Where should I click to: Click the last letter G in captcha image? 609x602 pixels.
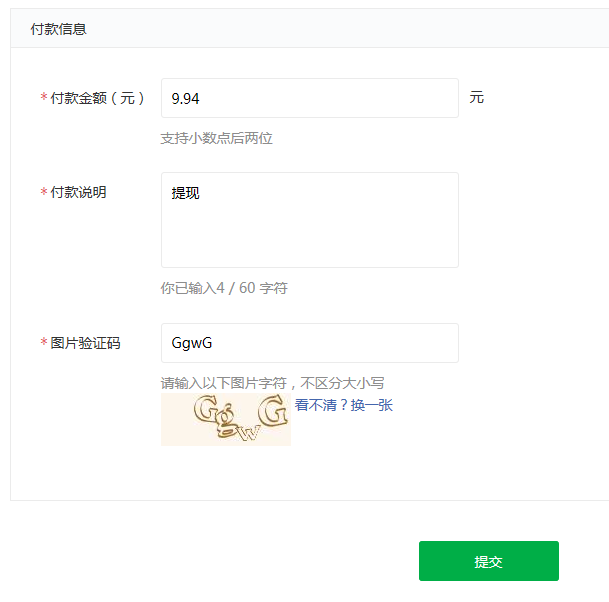coord(271,411)
